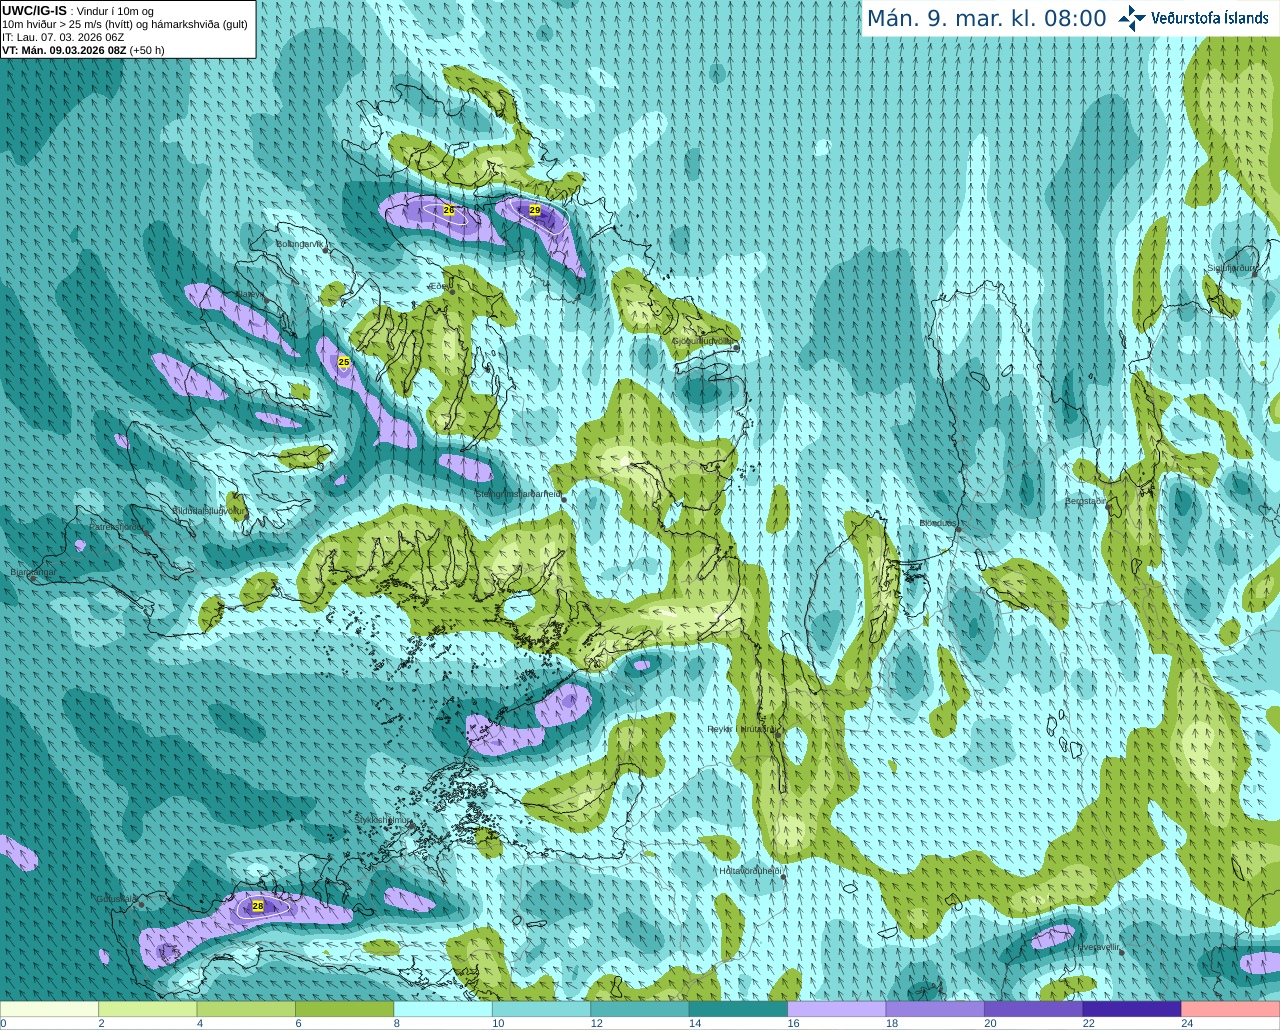Click the 'Veðurstofa Íslands' name text
The width and height of the screenshot is (1280, 1030).
click(1209, 18)
